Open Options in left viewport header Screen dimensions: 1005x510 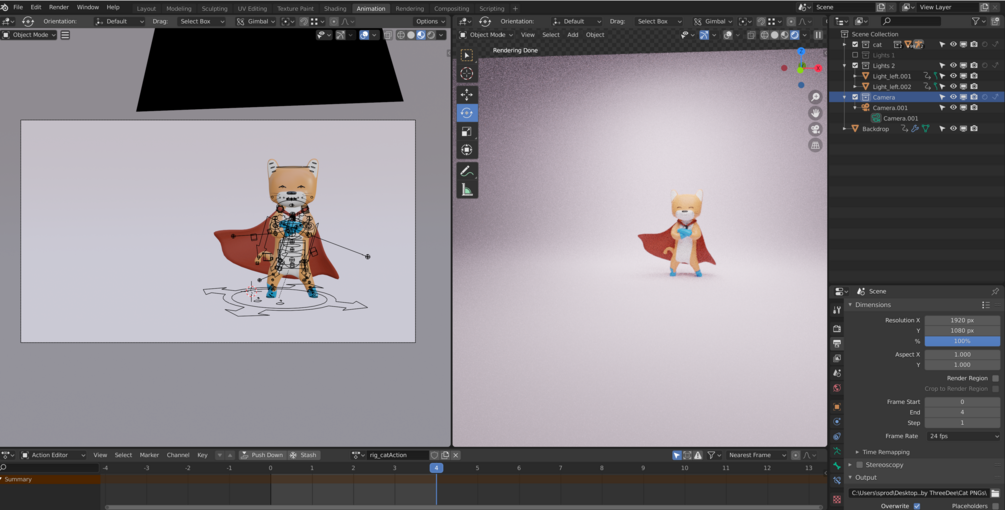tap(429, 21)
